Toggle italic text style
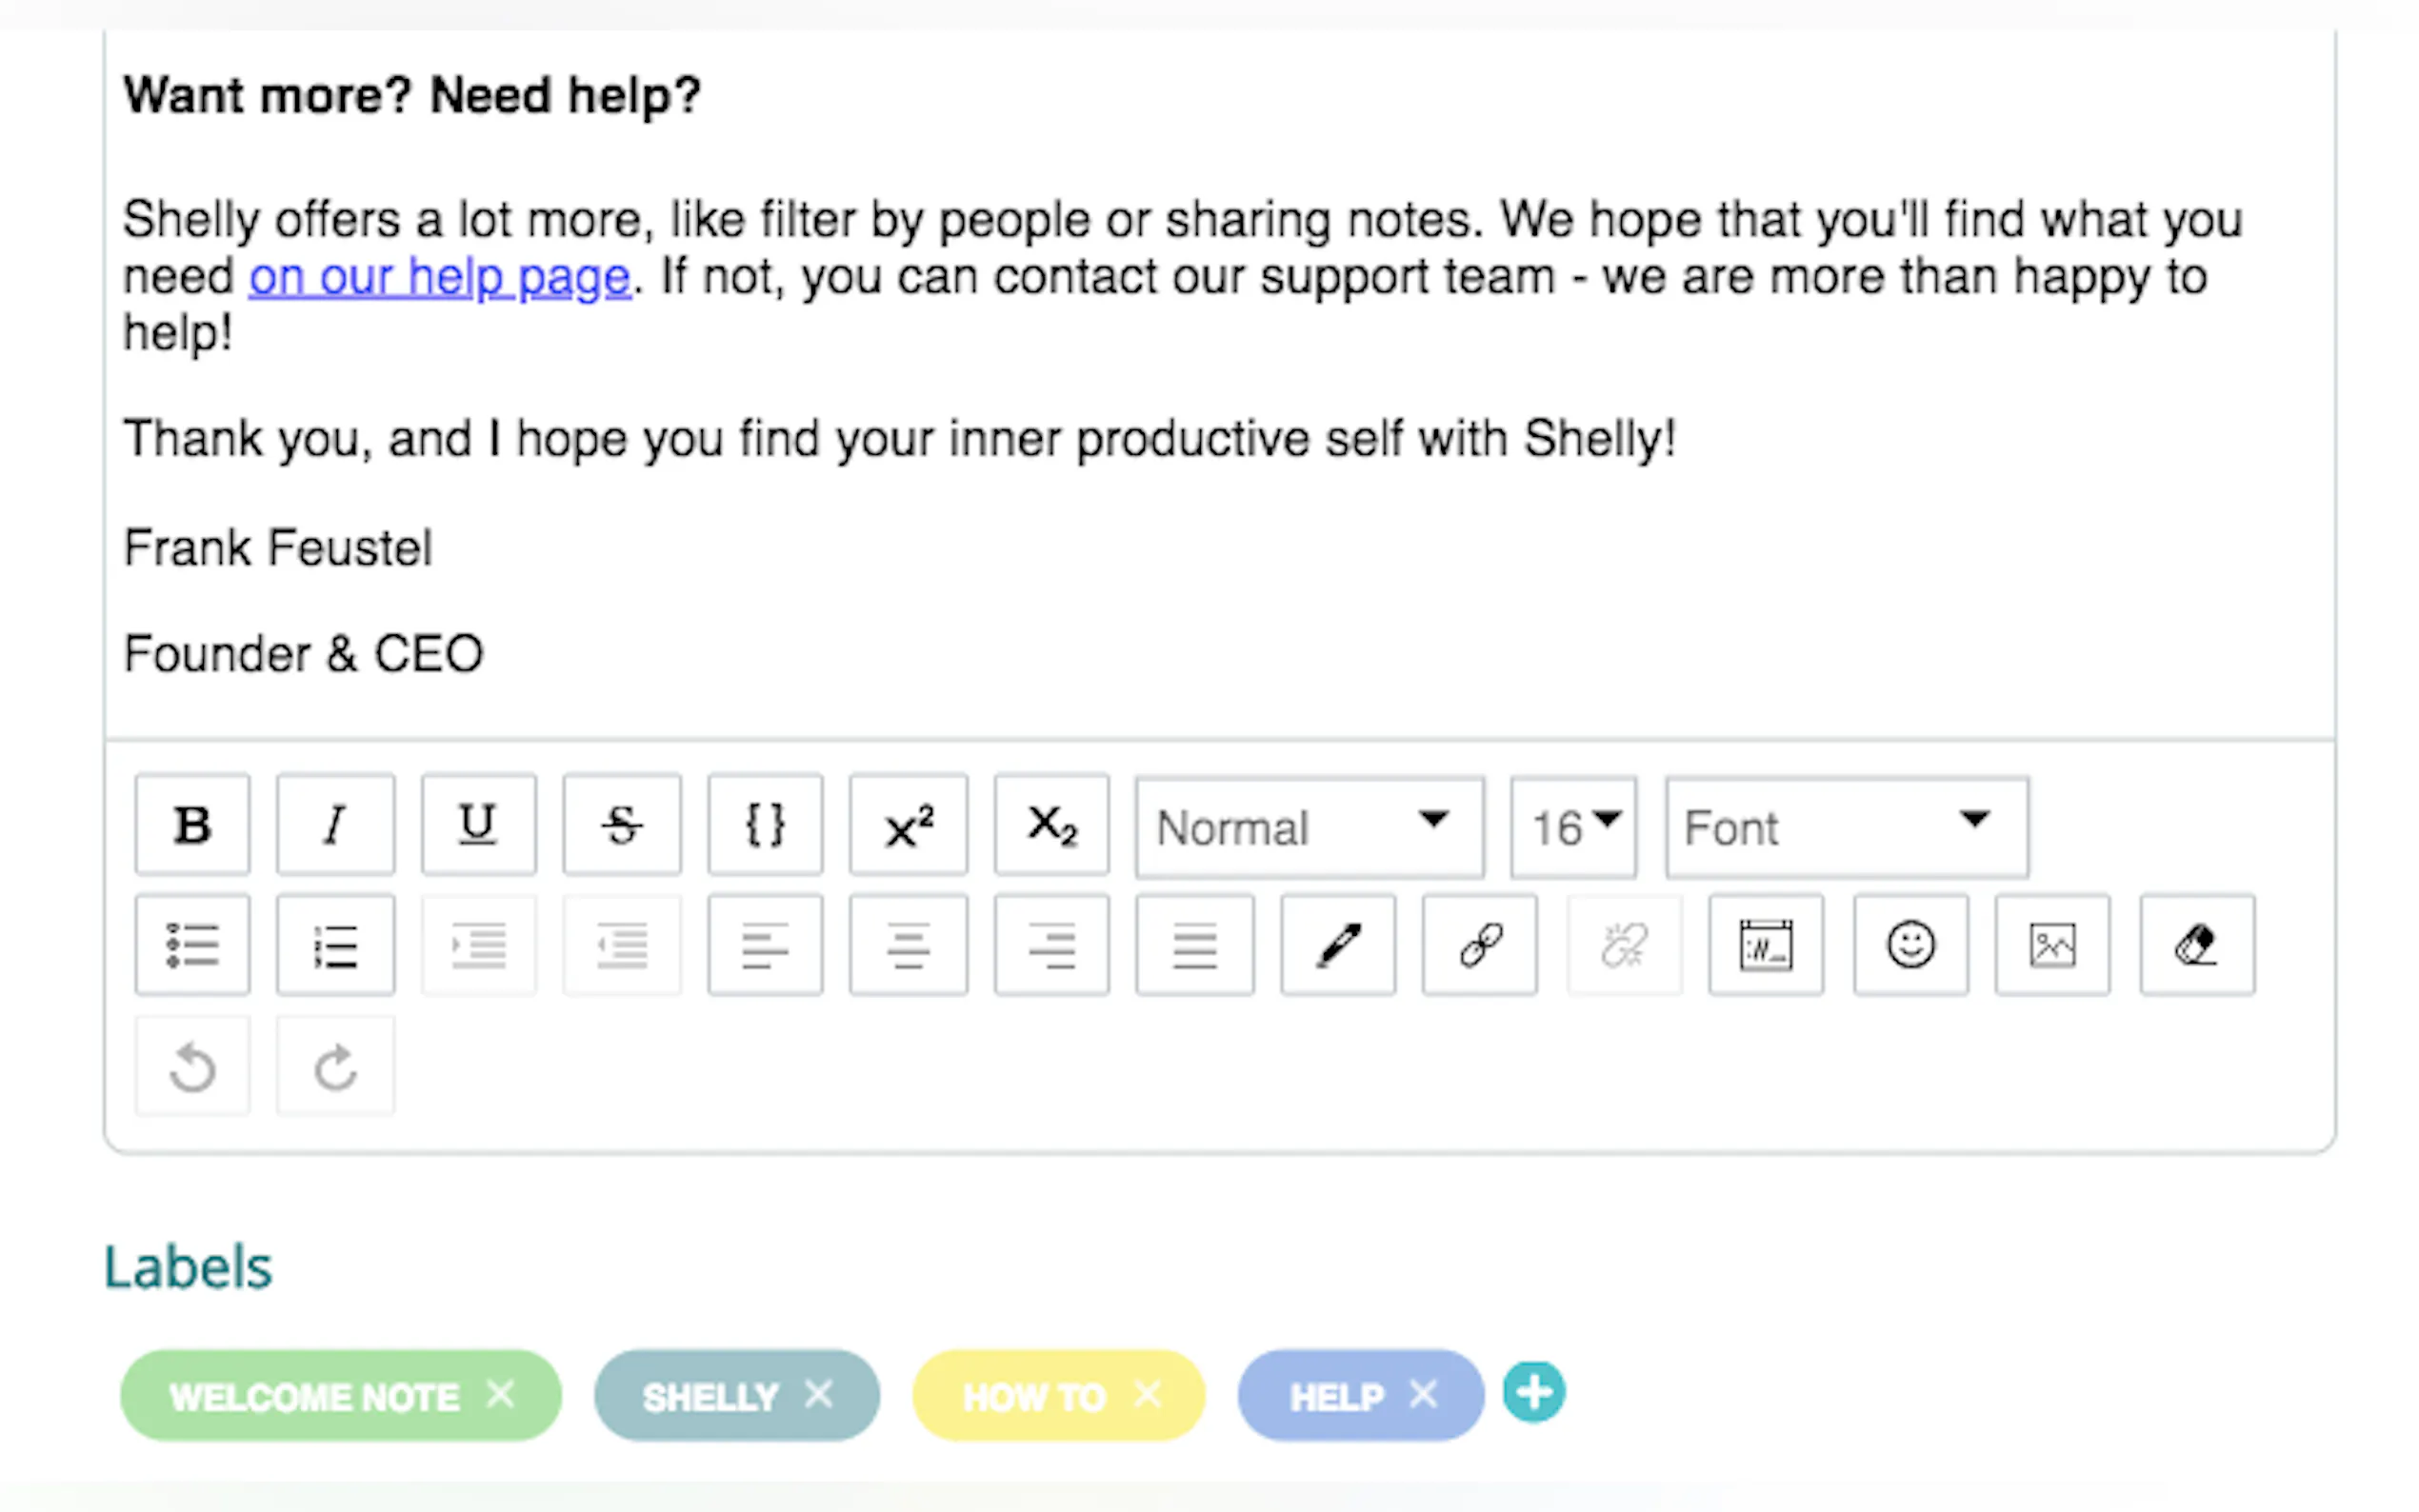Screen dimensions: 2419x1512 click(x=335, y=825)
